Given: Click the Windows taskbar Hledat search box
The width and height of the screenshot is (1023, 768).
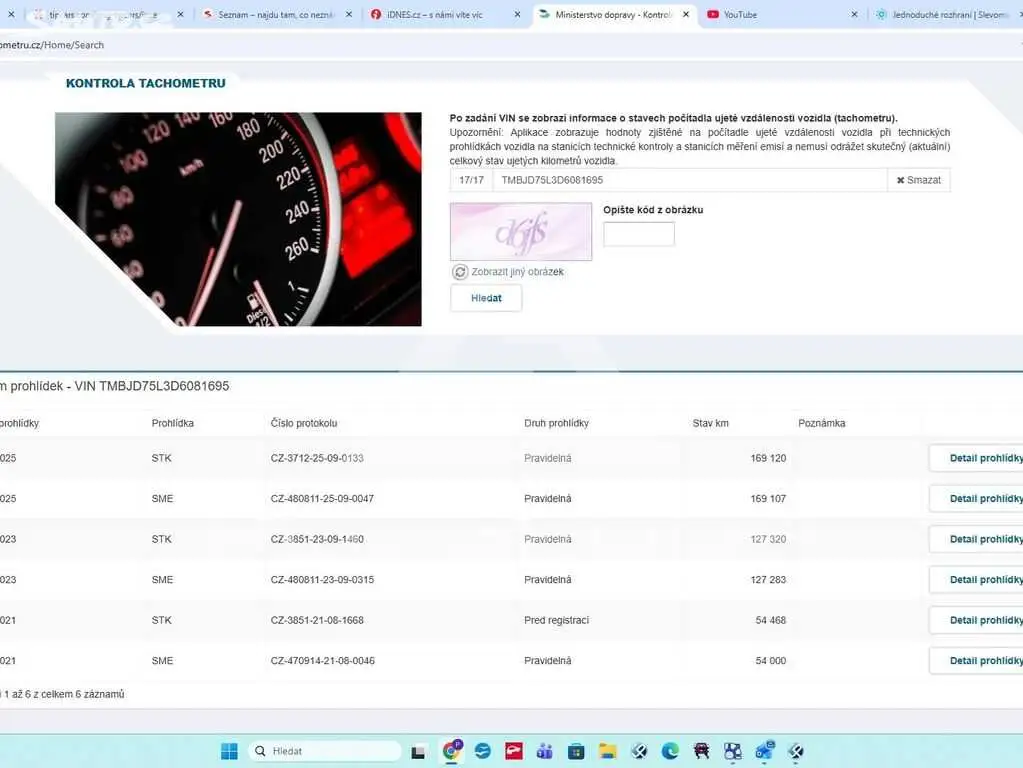Looking at the screenshot, I should tap(324, 751).
